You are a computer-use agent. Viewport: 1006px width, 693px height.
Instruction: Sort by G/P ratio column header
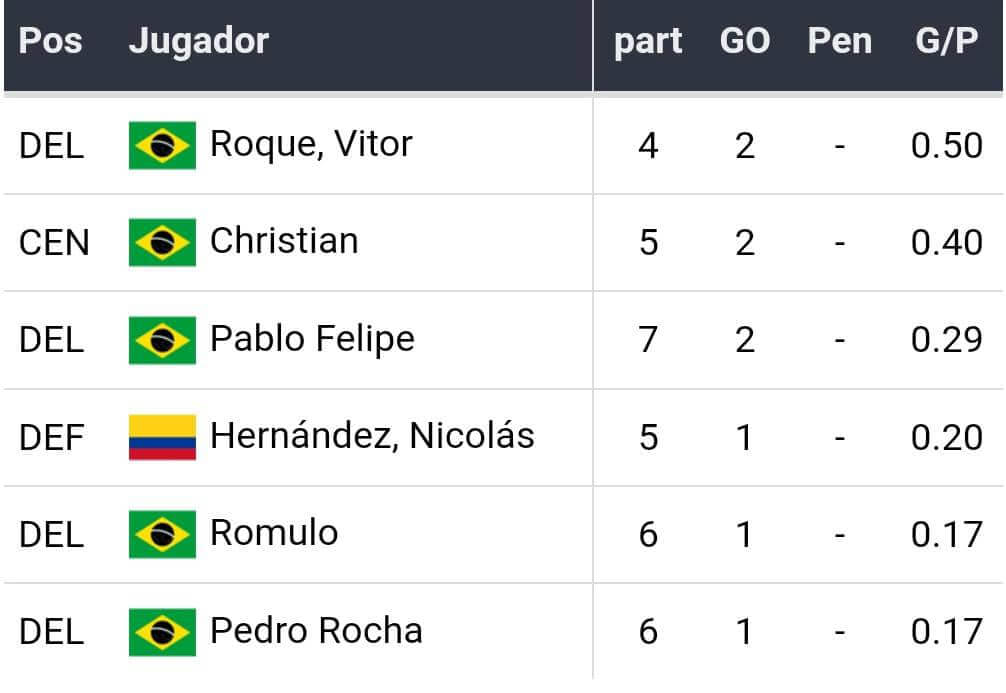(946, 42)
